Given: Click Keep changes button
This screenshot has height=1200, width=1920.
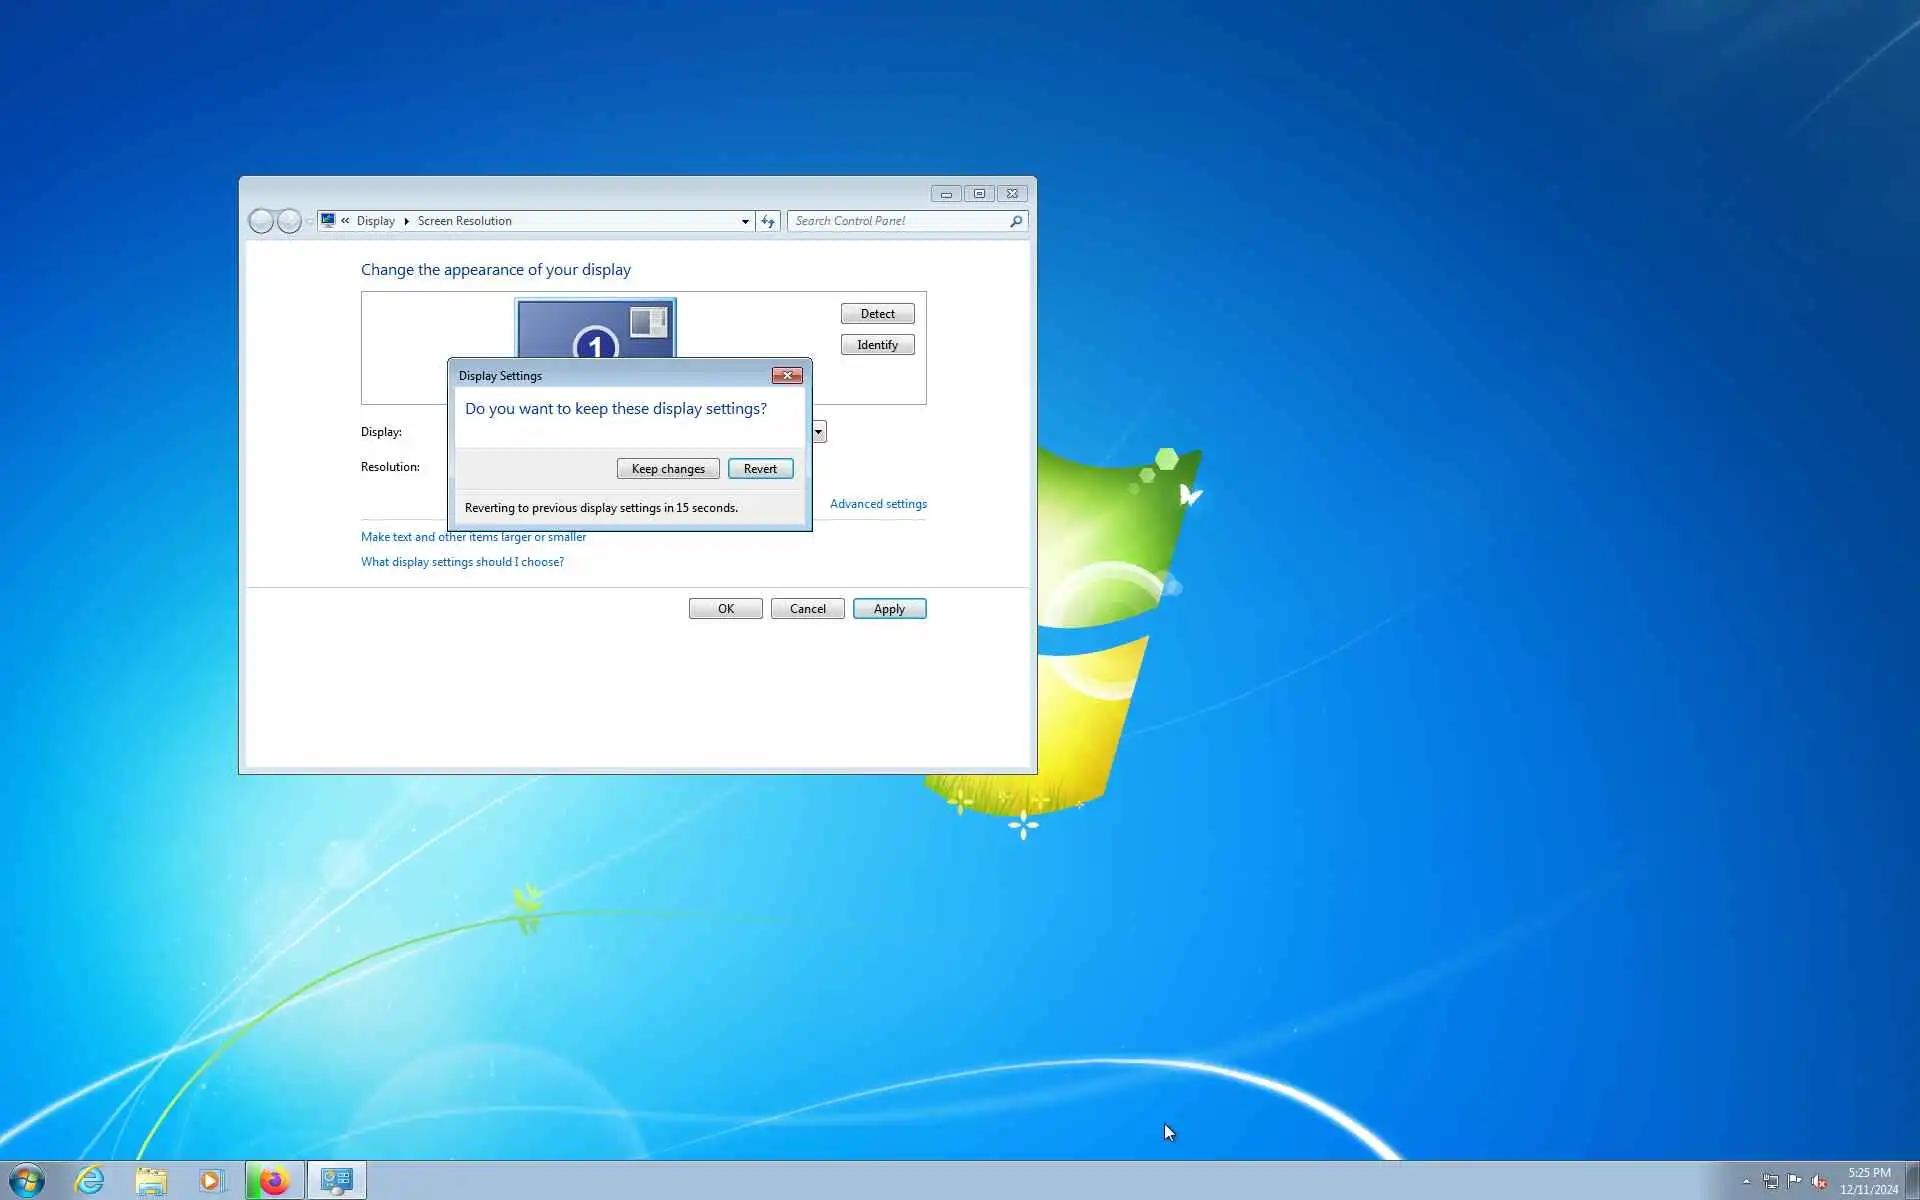Looking at the screenshot, I should click(x=668, y=469).
